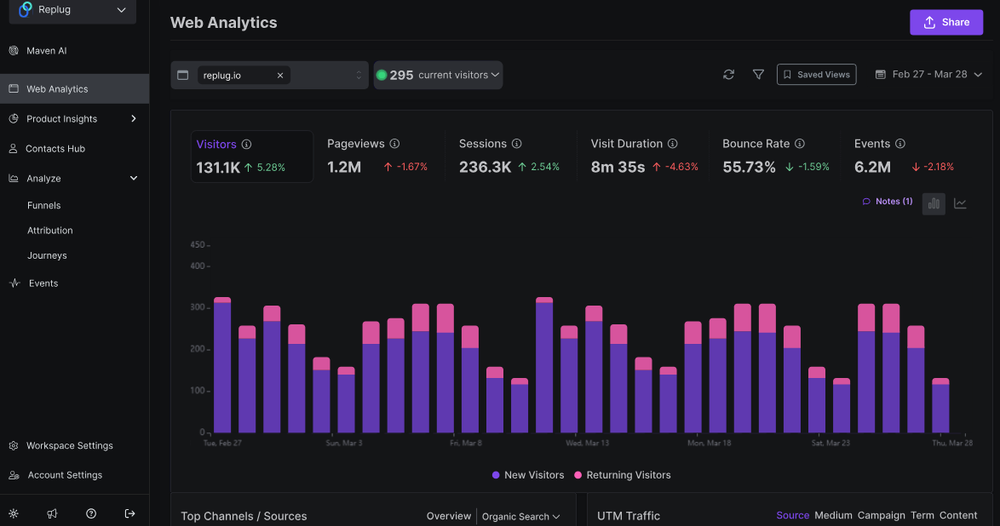Open the site selector up-down arrows
This screenshot has width=1000, height=526.
click(358, 75)
